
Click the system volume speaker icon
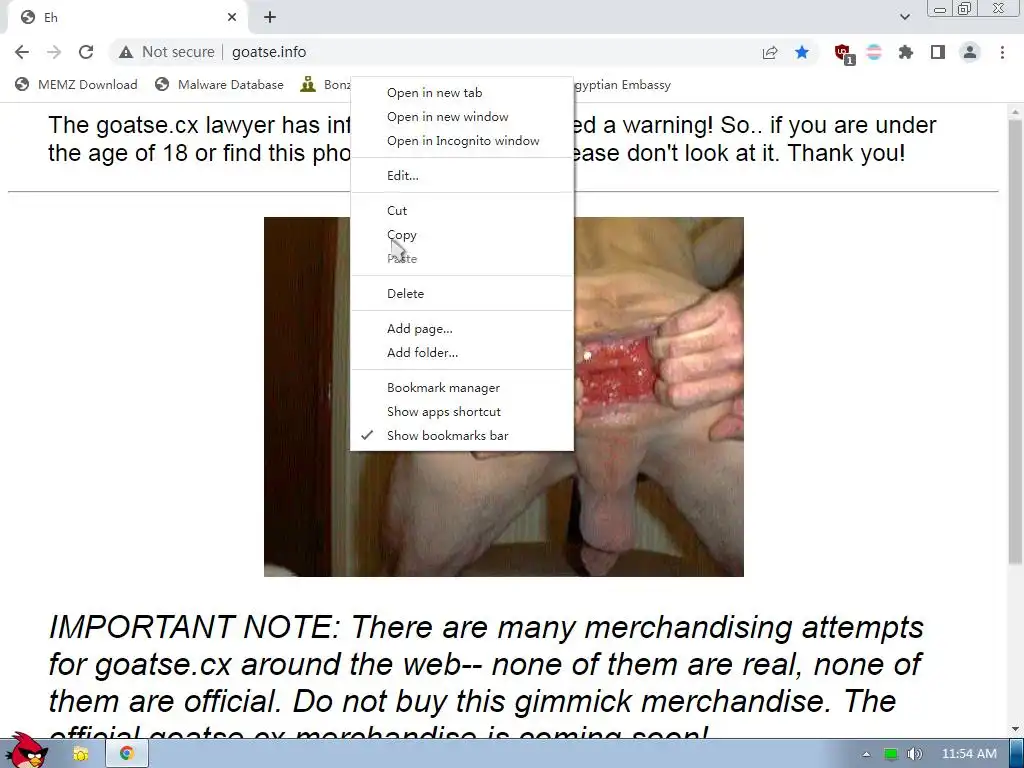click(x=914, y=754)
